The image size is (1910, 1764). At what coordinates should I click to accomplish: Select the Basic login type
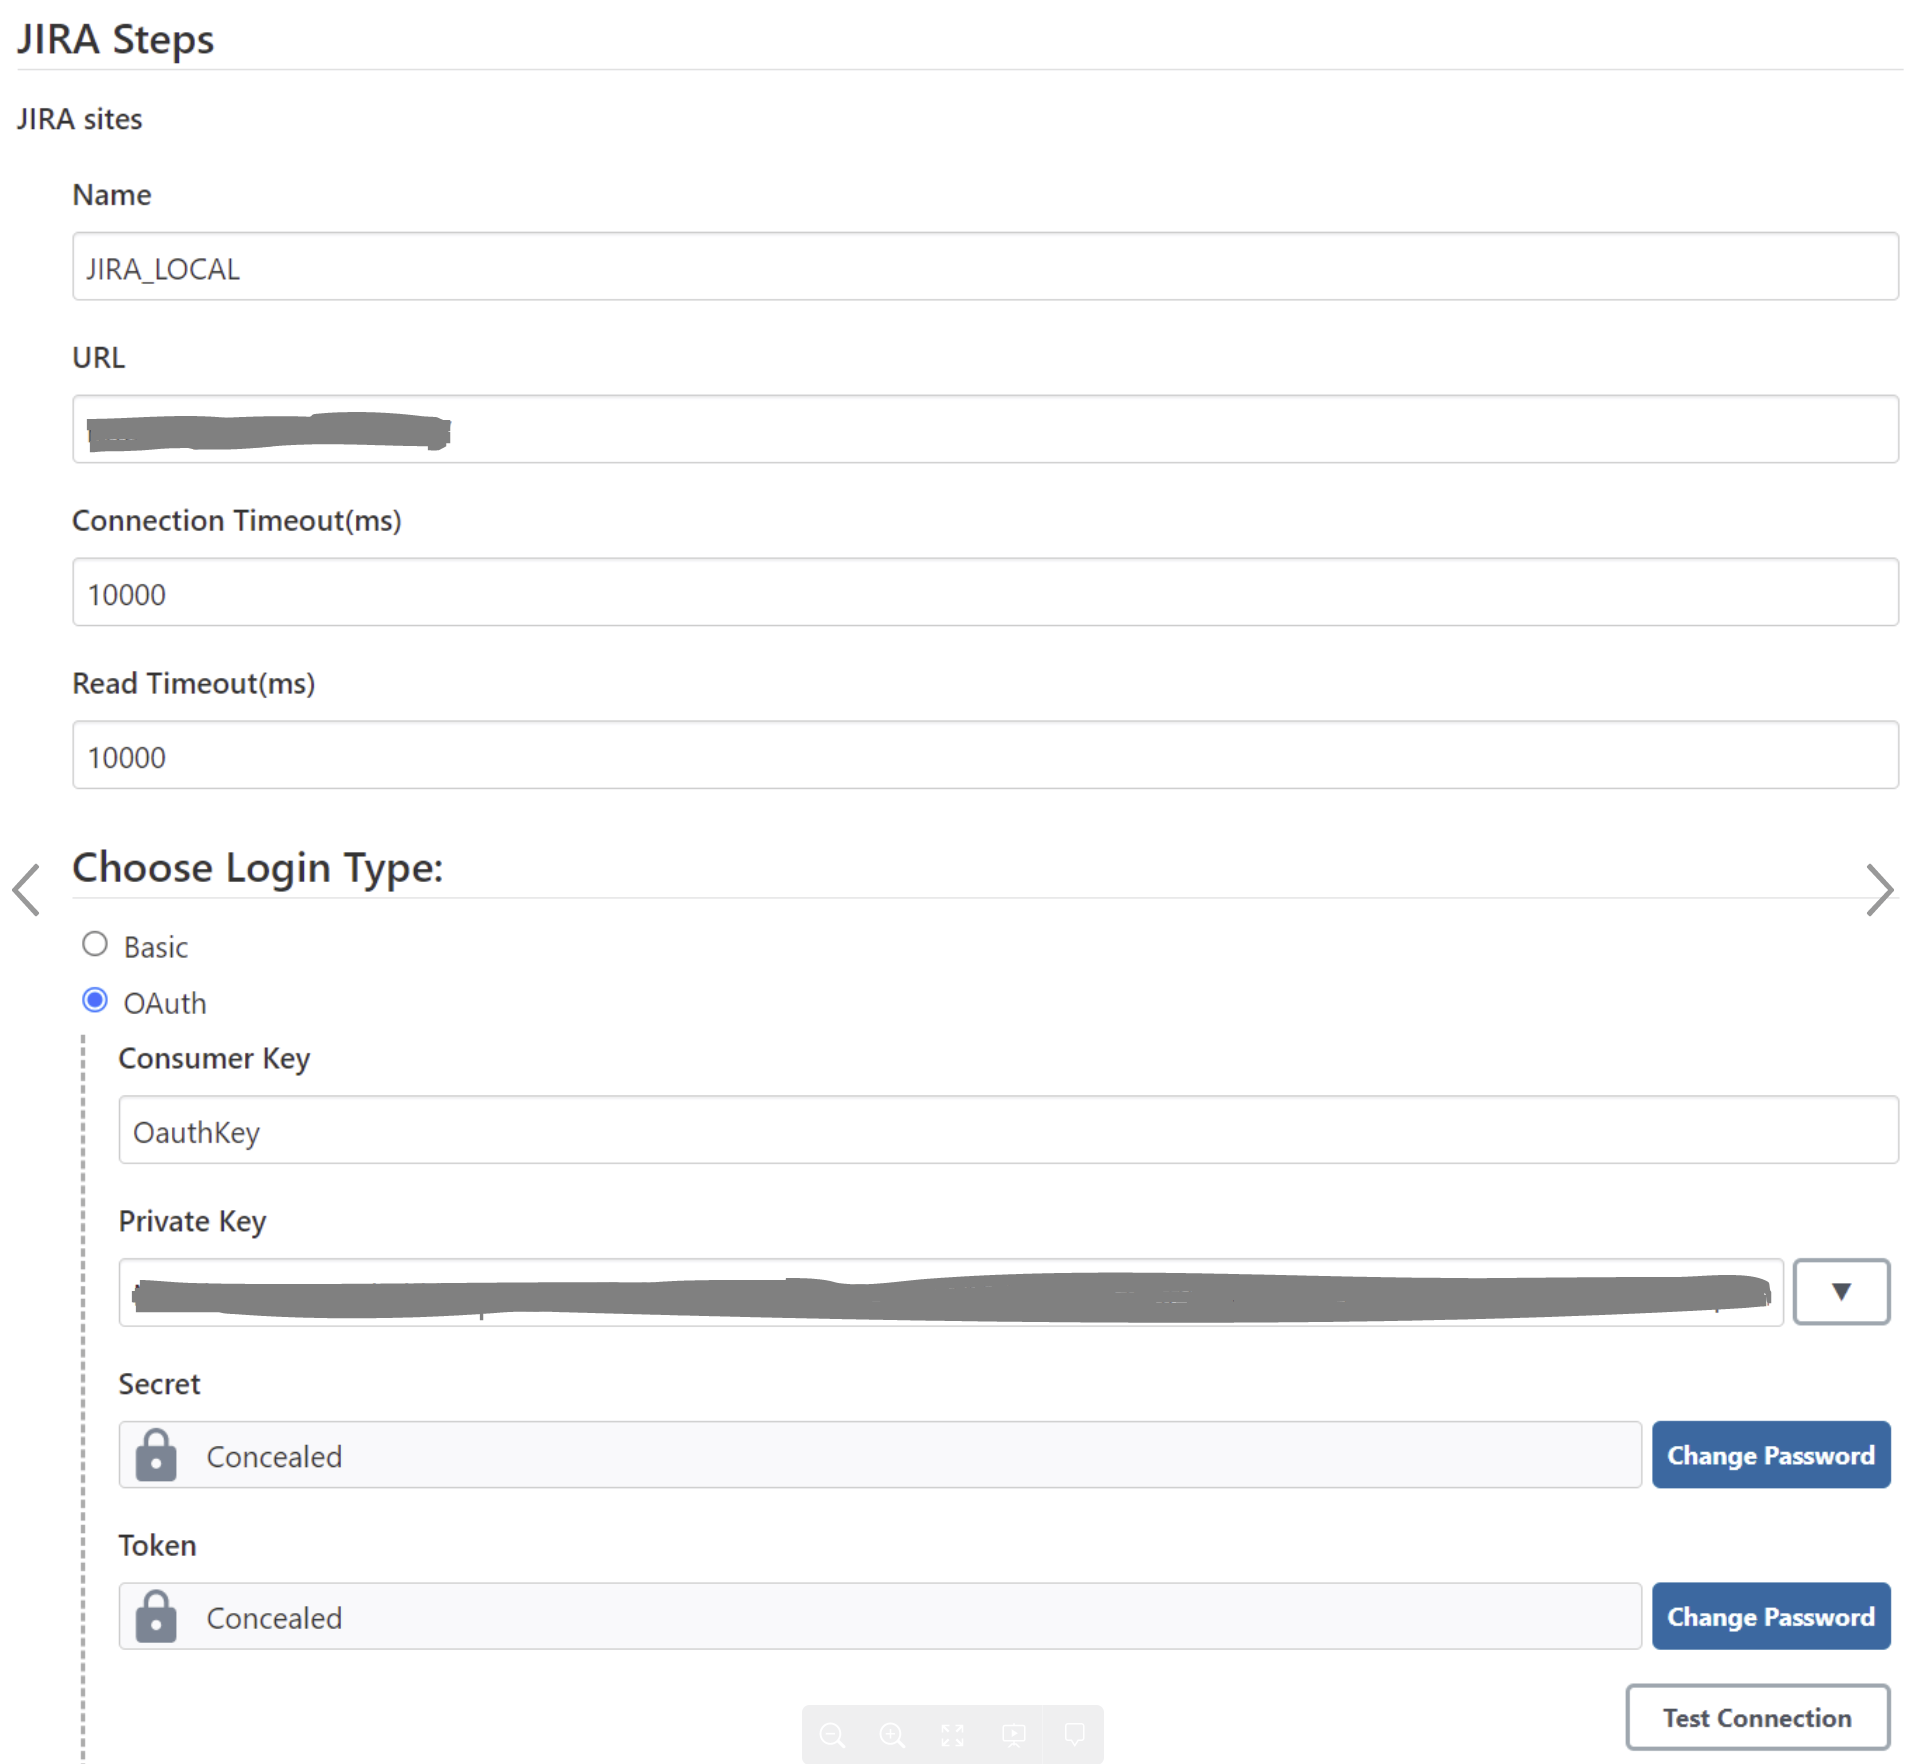click(95, 944)
